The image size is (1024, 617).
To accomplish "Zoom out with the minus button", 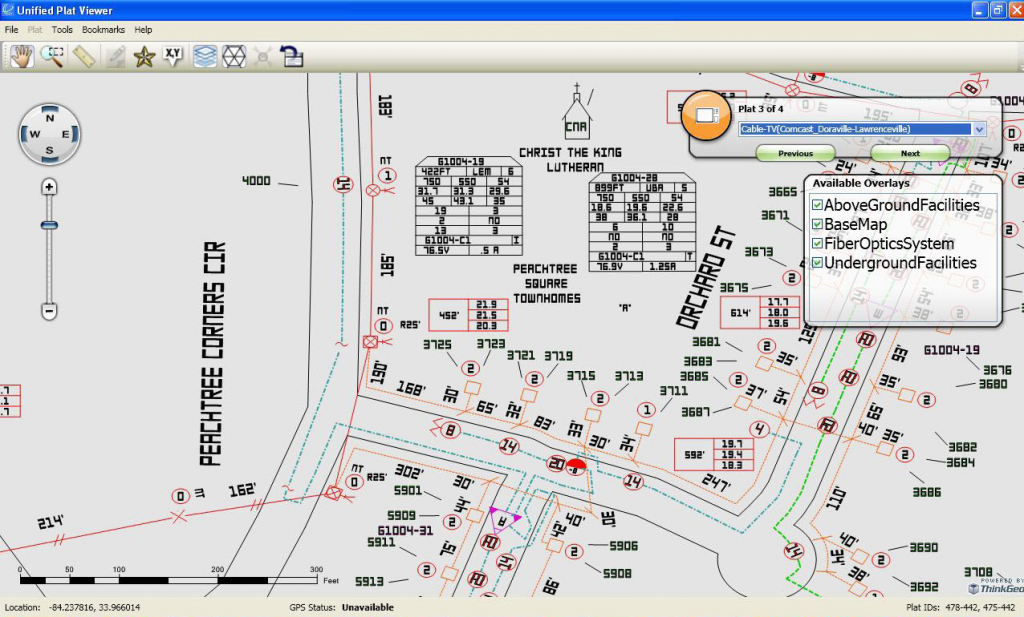I will click(49, 311).
